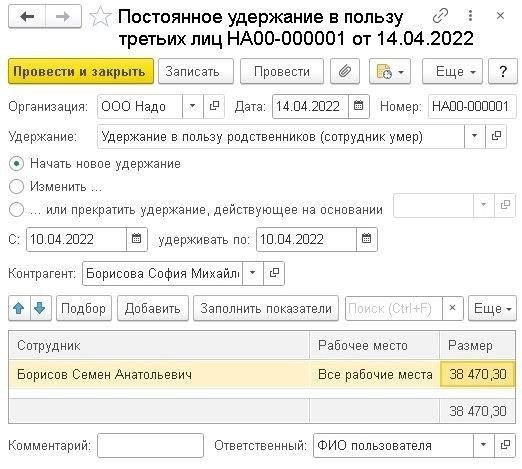522x469 pixels.
Task: Click the Рабочее место column header
Action: click(374, 345)
